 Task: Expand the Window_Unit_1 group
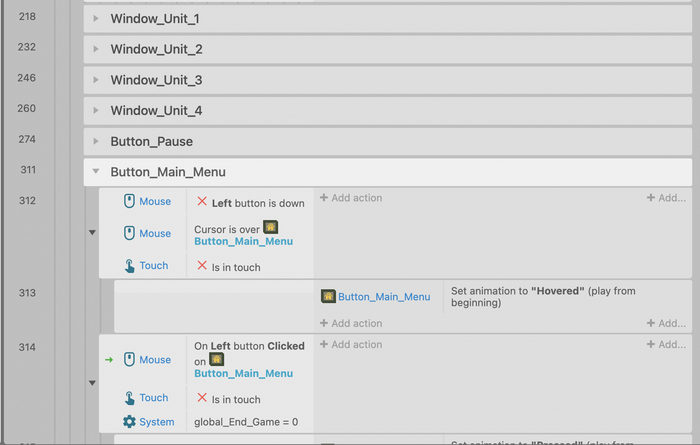point(96,19)
